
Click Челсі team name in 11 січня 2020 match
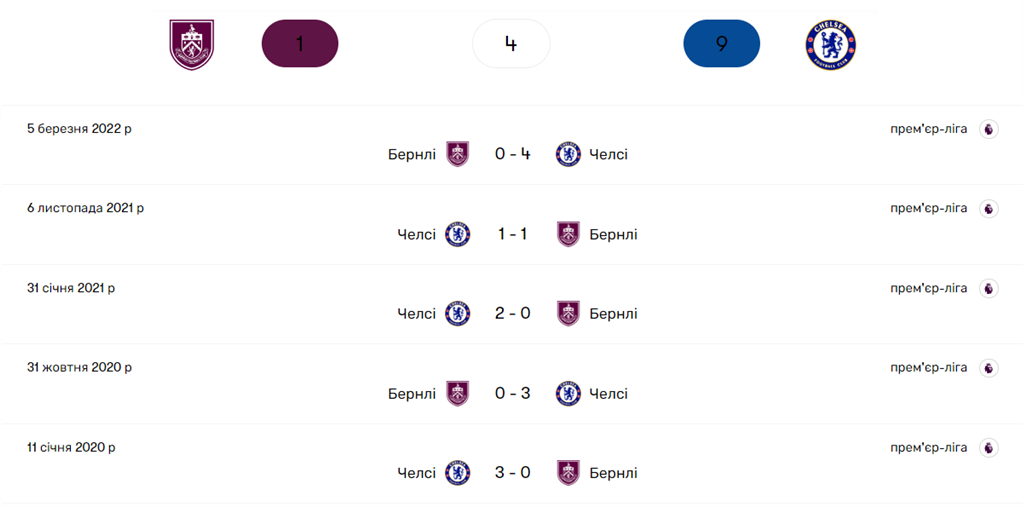(x=416, y=473)
